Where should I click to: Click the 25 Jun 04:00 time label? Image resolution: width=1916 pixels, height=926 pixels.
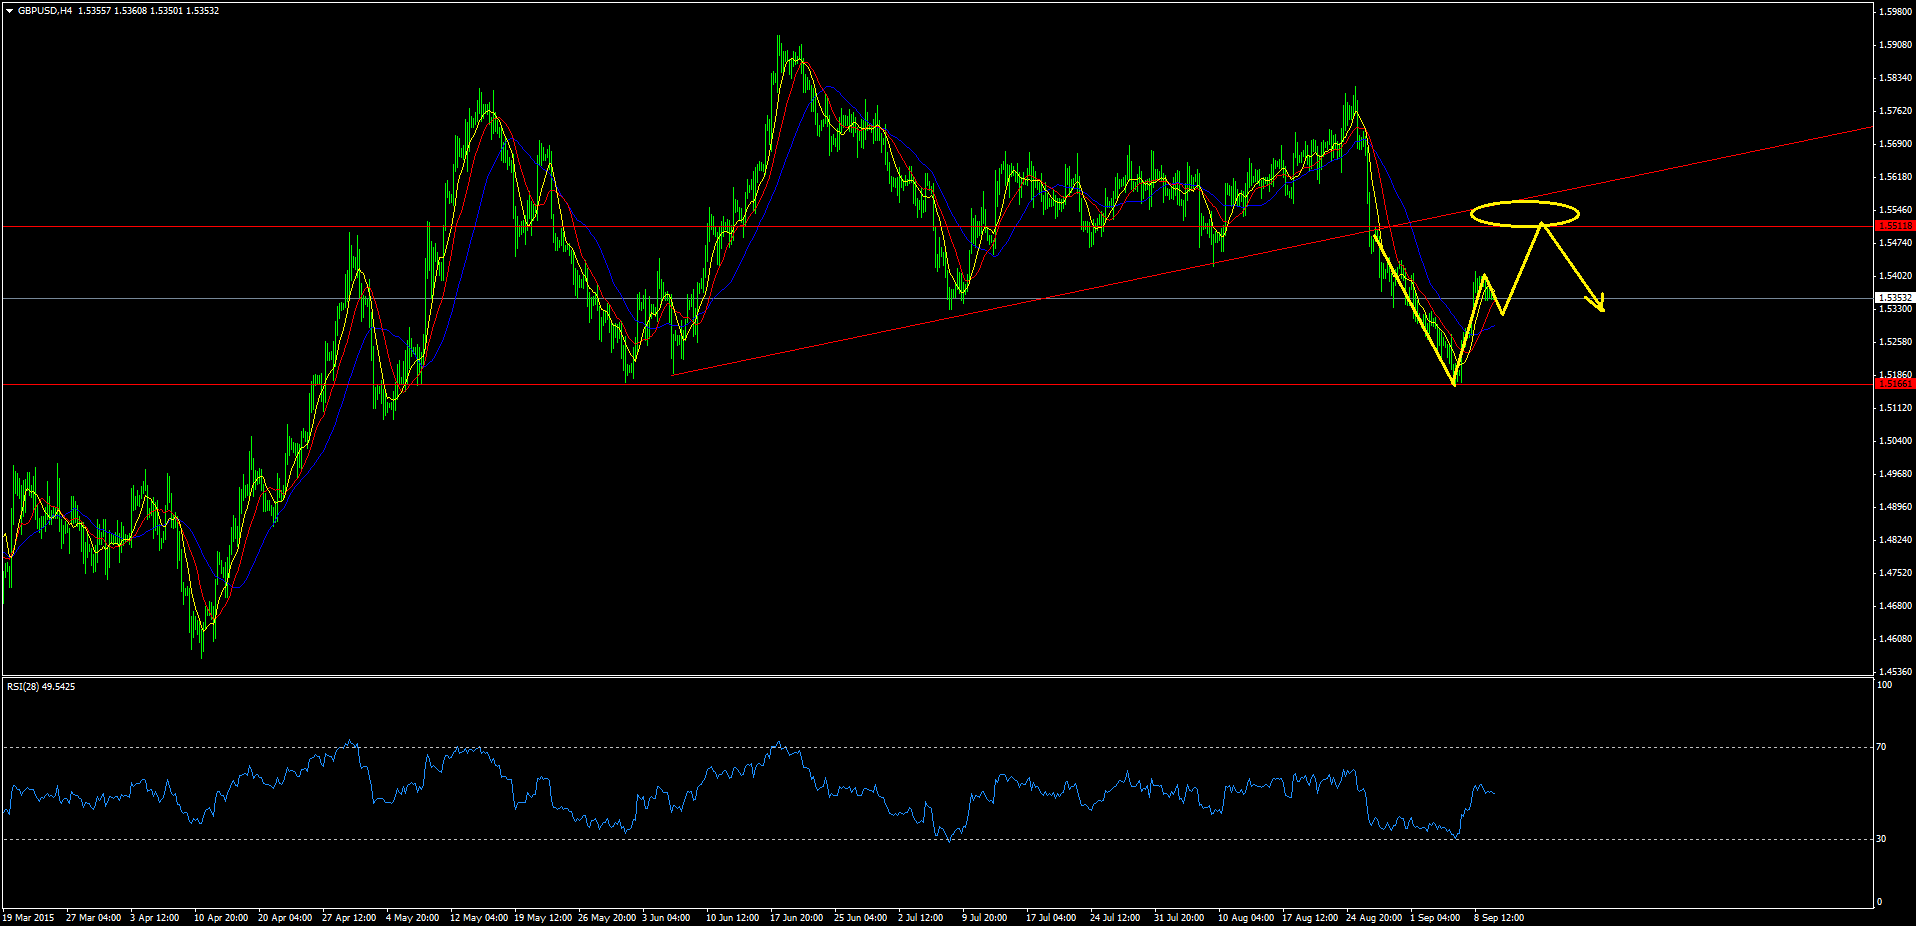tap(861, 918)
